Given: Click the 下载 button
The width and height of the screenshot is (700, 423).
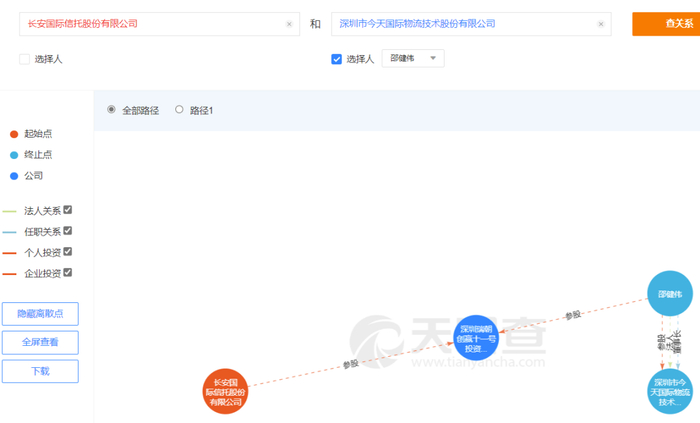Looking at the screenshot, I should (x=40, y=371).
